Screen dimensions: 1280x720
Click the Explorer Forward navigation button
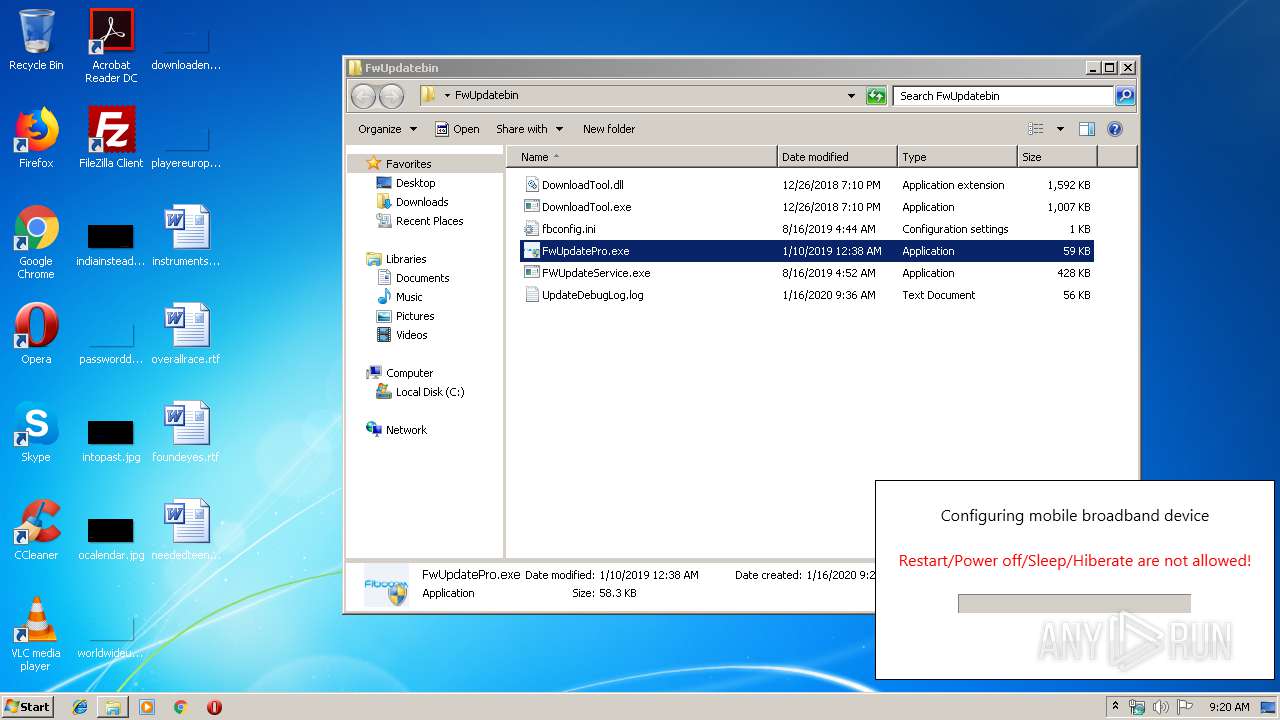[x=392, y=96]
